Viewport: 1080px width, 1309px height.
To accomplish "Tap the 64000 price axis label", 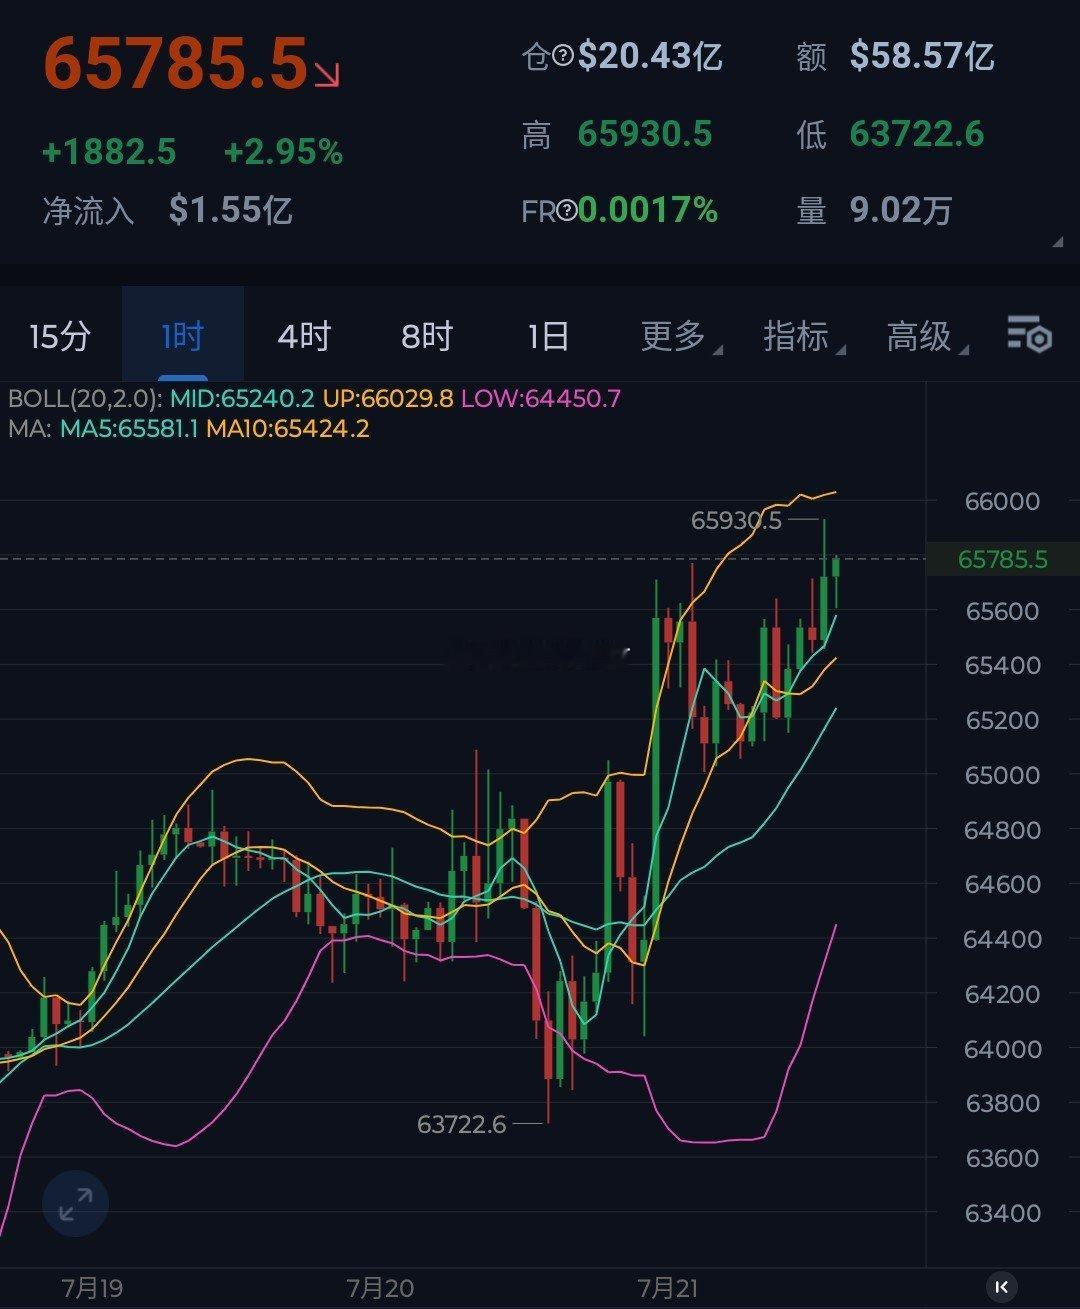I will [x=1002, y=1049].
